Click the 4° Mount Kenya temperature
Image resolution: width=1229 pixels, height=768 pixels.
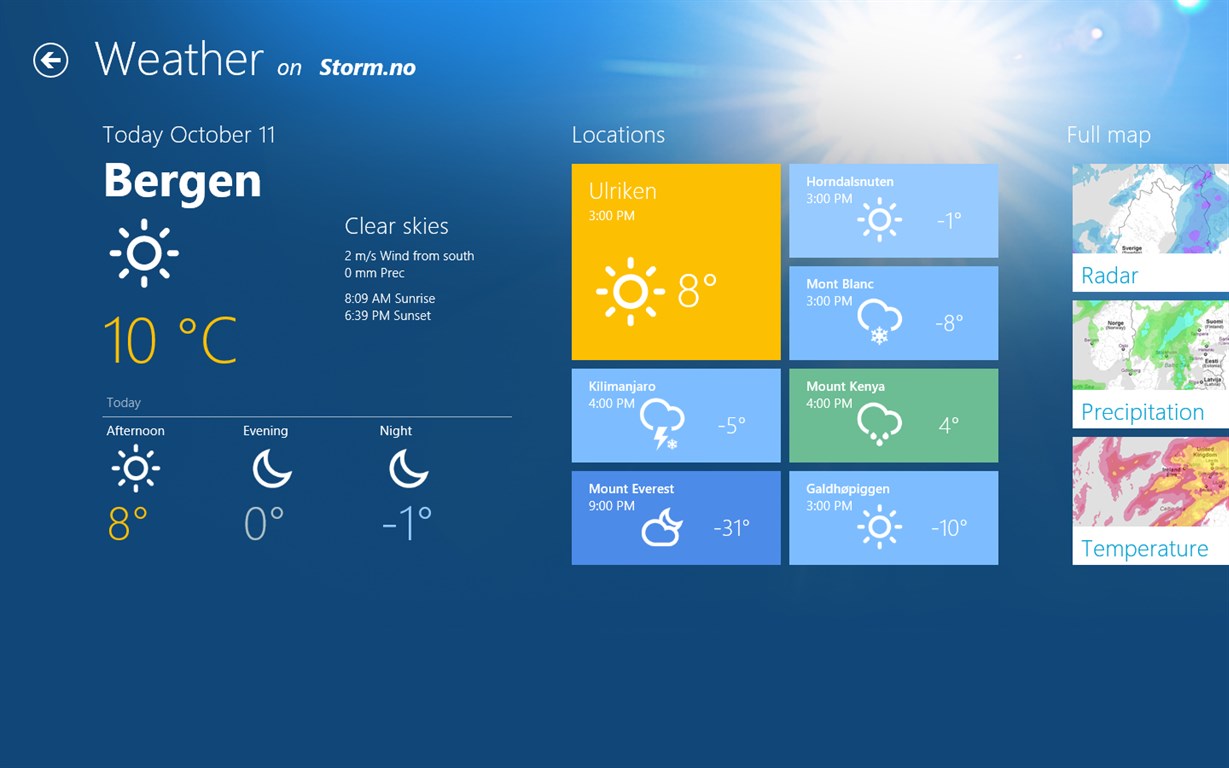coord(949,426)
